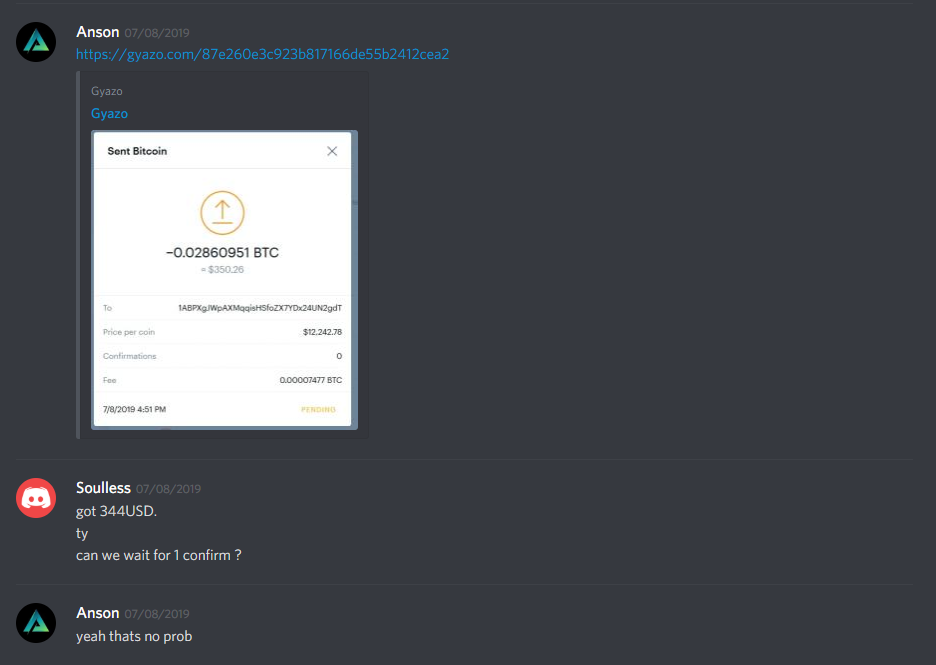Click the blue Gyazo embed title
This screenshot has height=665, width=936.
tap(109, 113)
